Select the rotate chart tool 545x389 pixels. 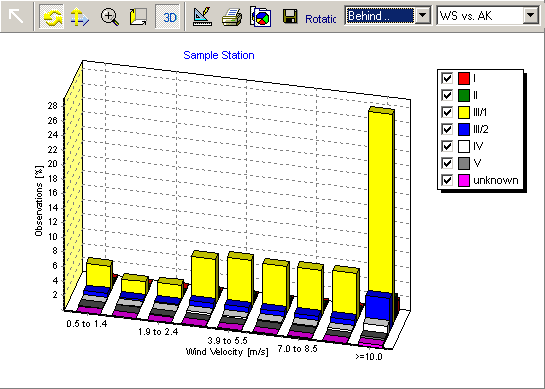coord(51,16)
